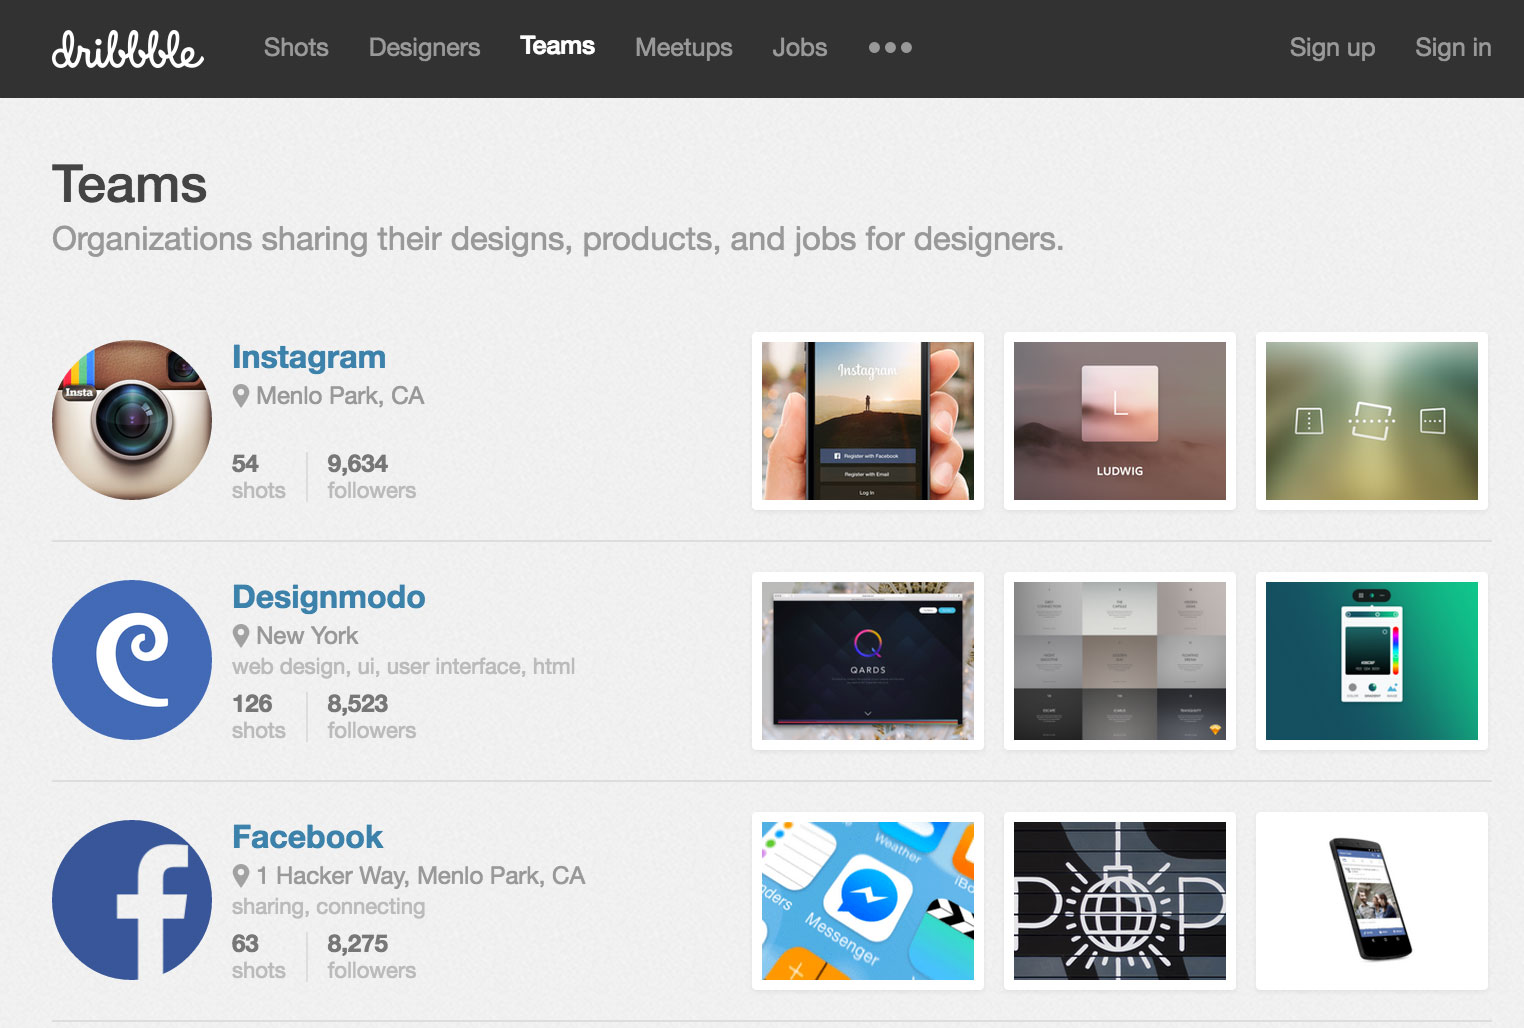Open the Facebook team name link
Viewport: 1524px width, 1028px height.
[x=308, y=837]
